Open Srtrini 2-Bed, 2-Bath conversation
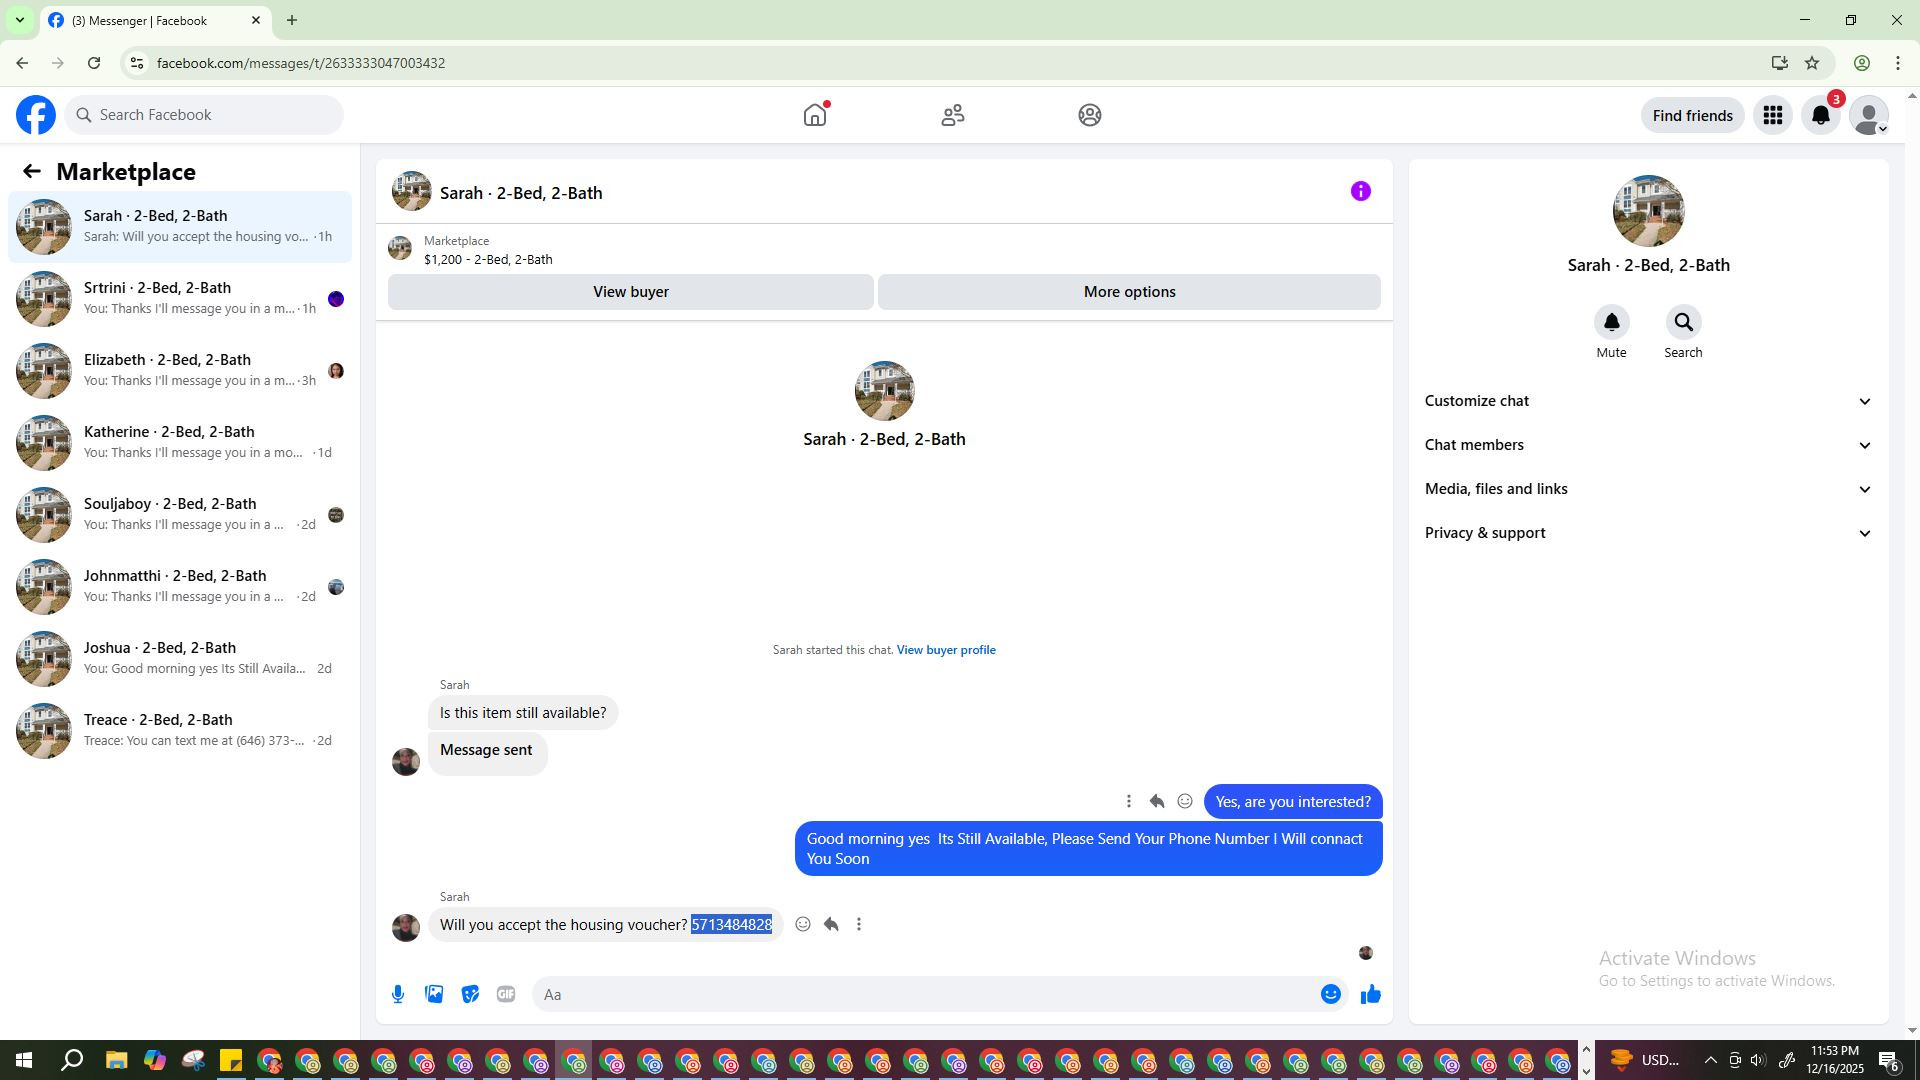Screen dimensions: 1920x1080 point(180,299)
